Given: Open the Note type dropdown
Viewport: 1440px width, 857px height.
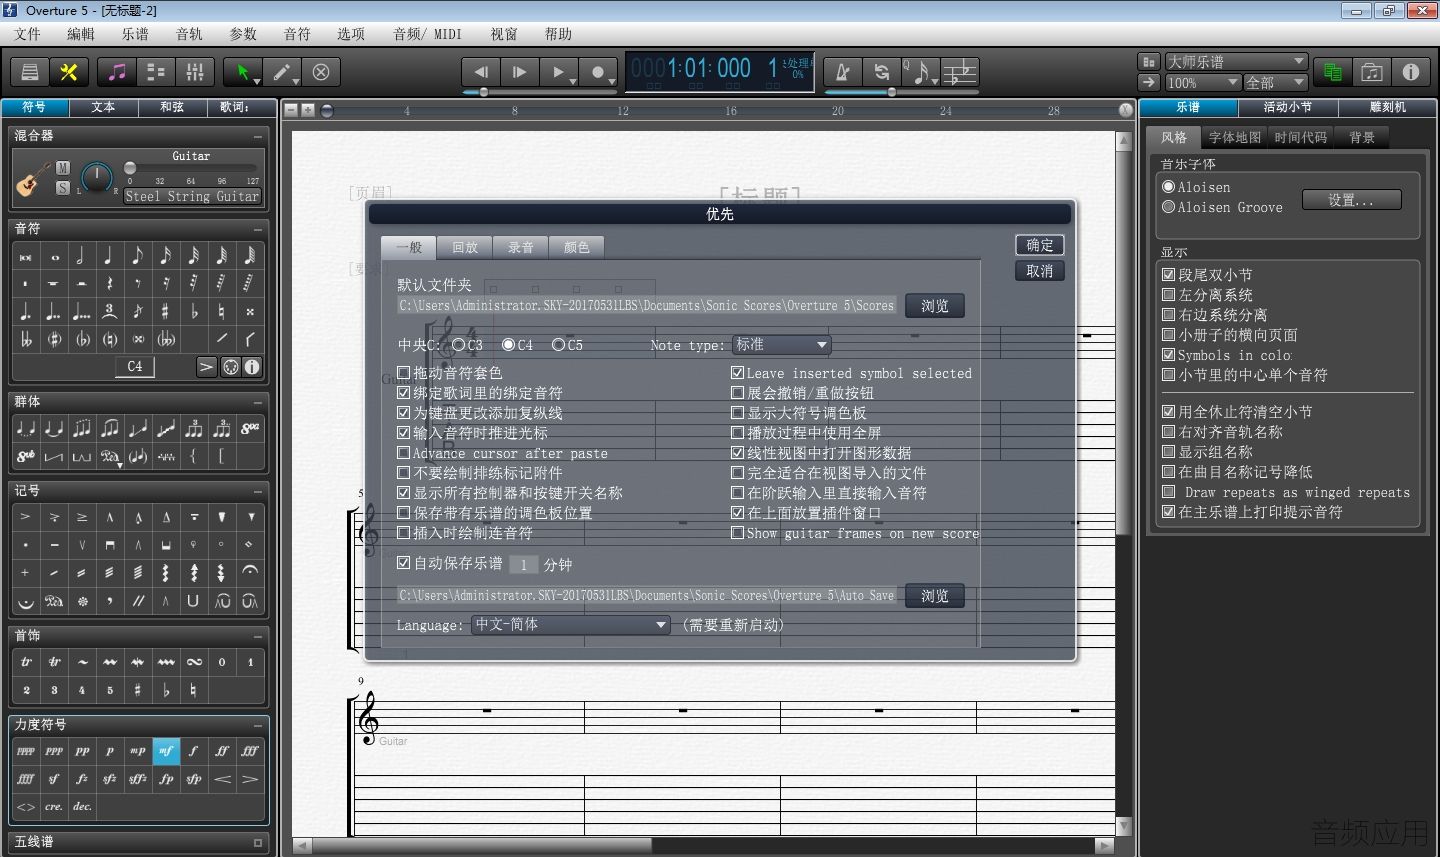Looking at the screenshot, I should pos(782,344).
